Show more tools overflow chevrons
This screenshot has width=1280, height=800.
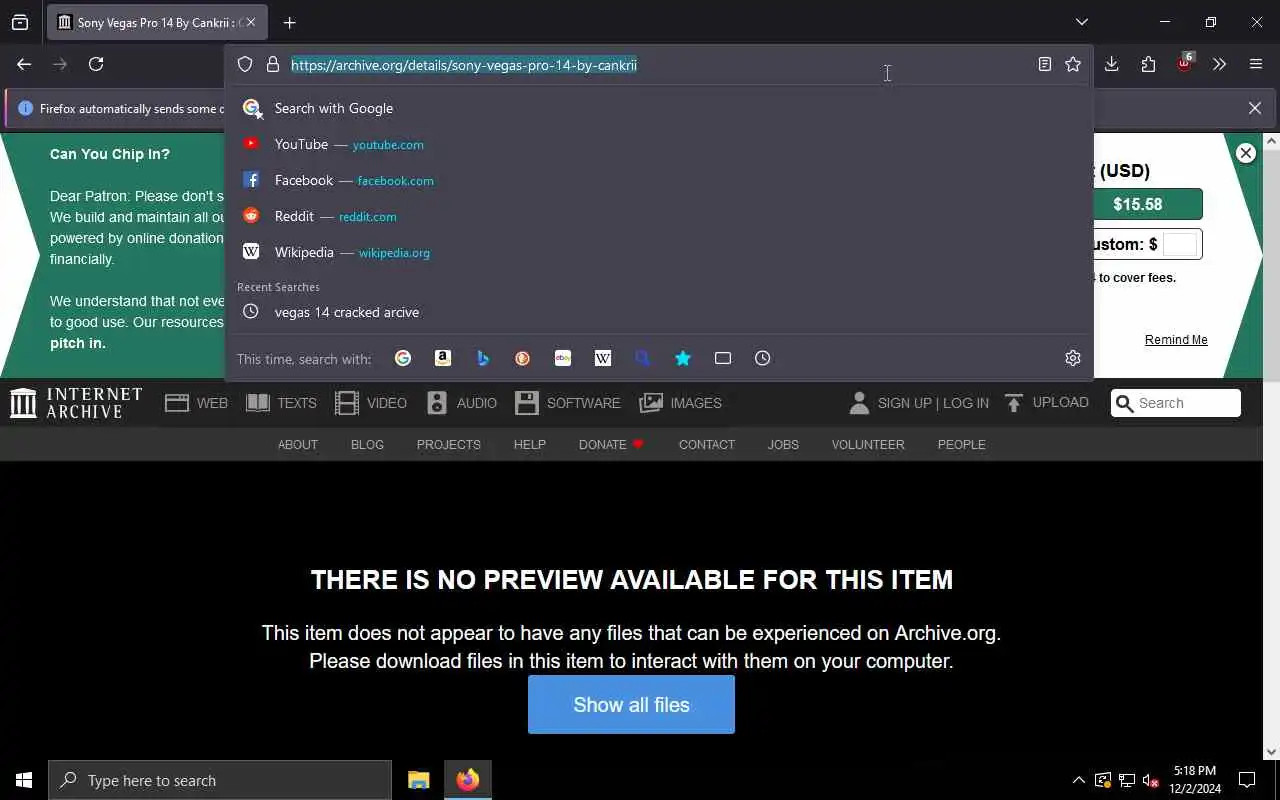tap(1219, 64)
